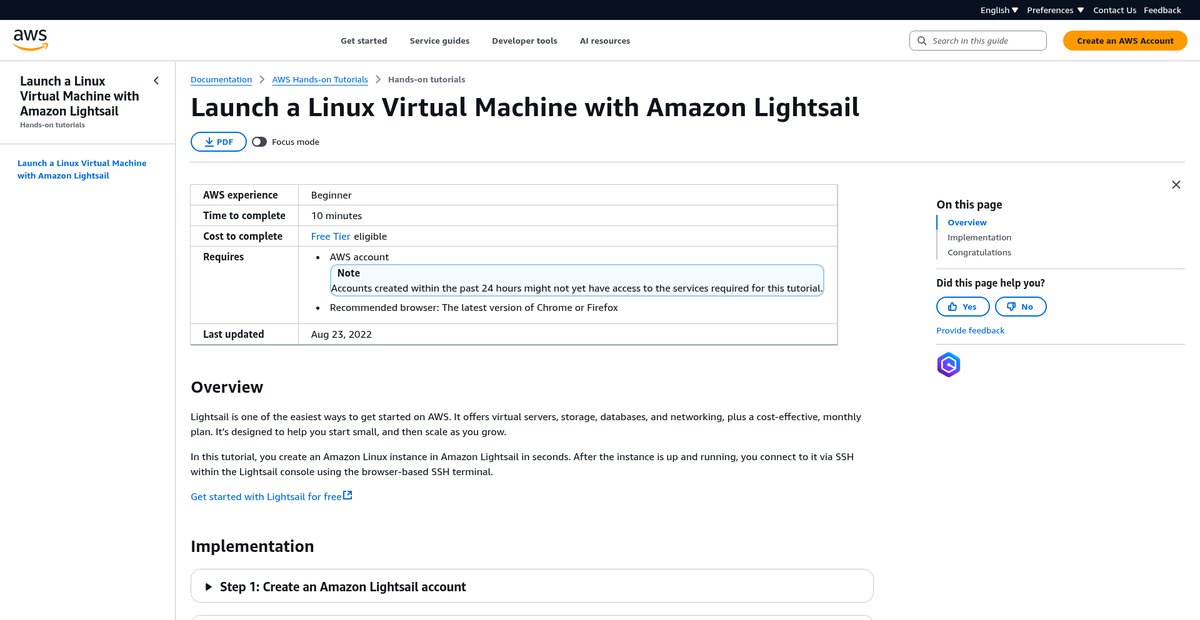Open the Get started menu item
Image resolution: width=1200 pixels, height=620 pixels.
pyautogui.click(x=364, y=41)
